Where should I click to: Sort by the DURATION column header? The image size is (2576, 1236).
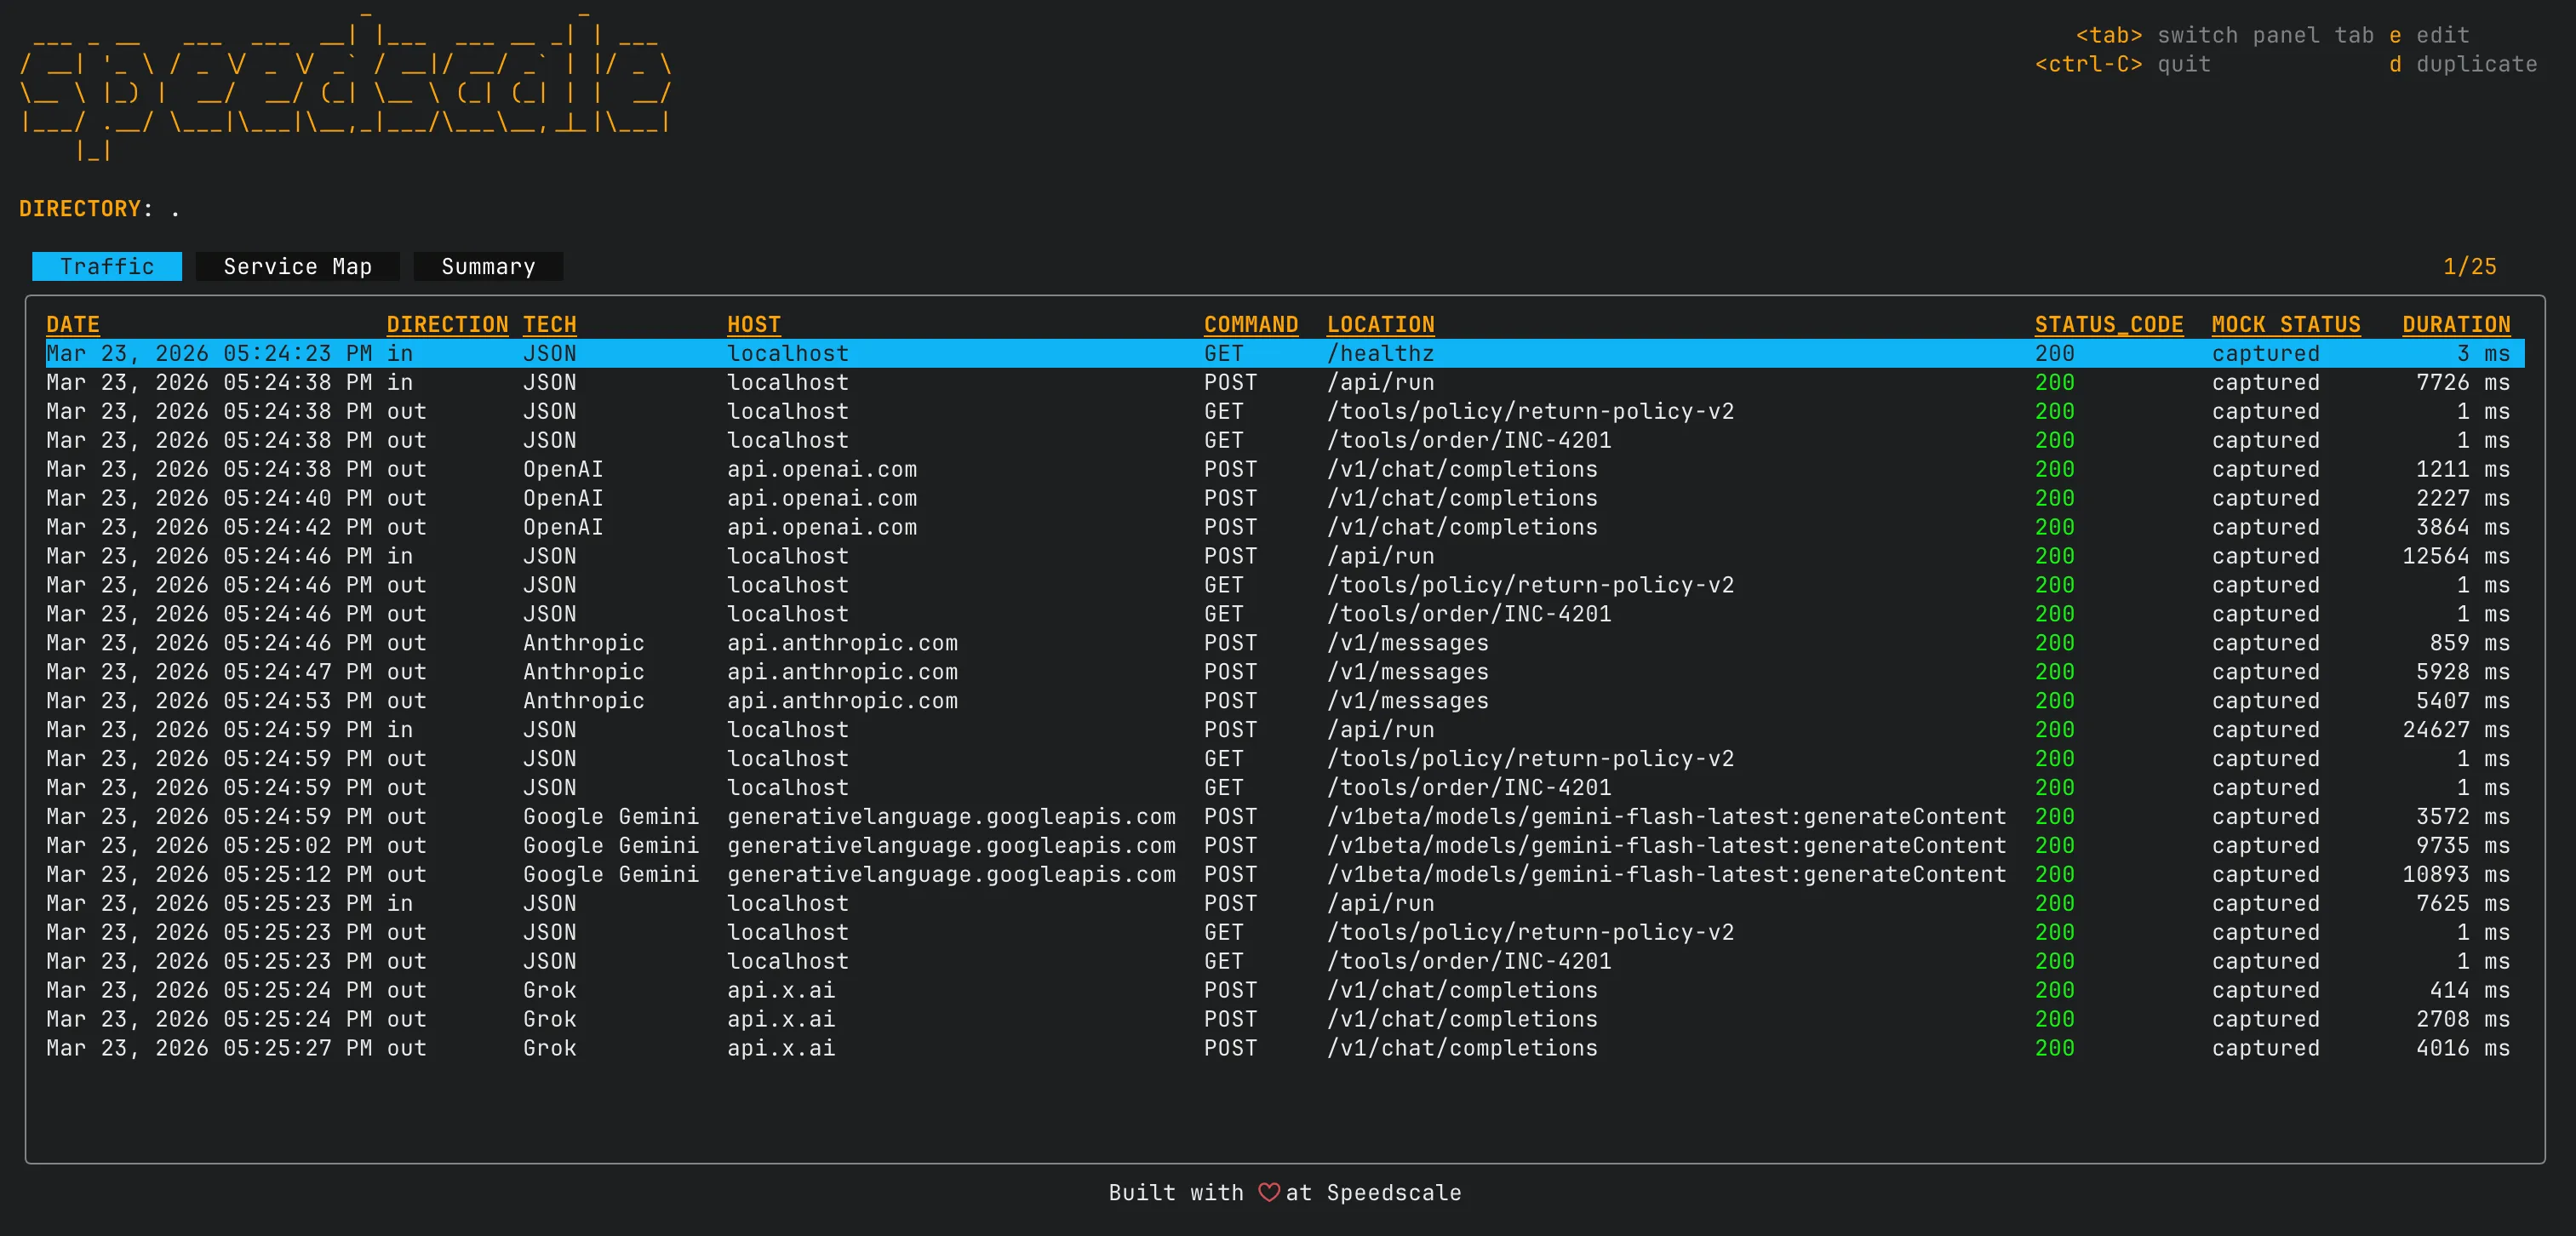pos(2455,324)
